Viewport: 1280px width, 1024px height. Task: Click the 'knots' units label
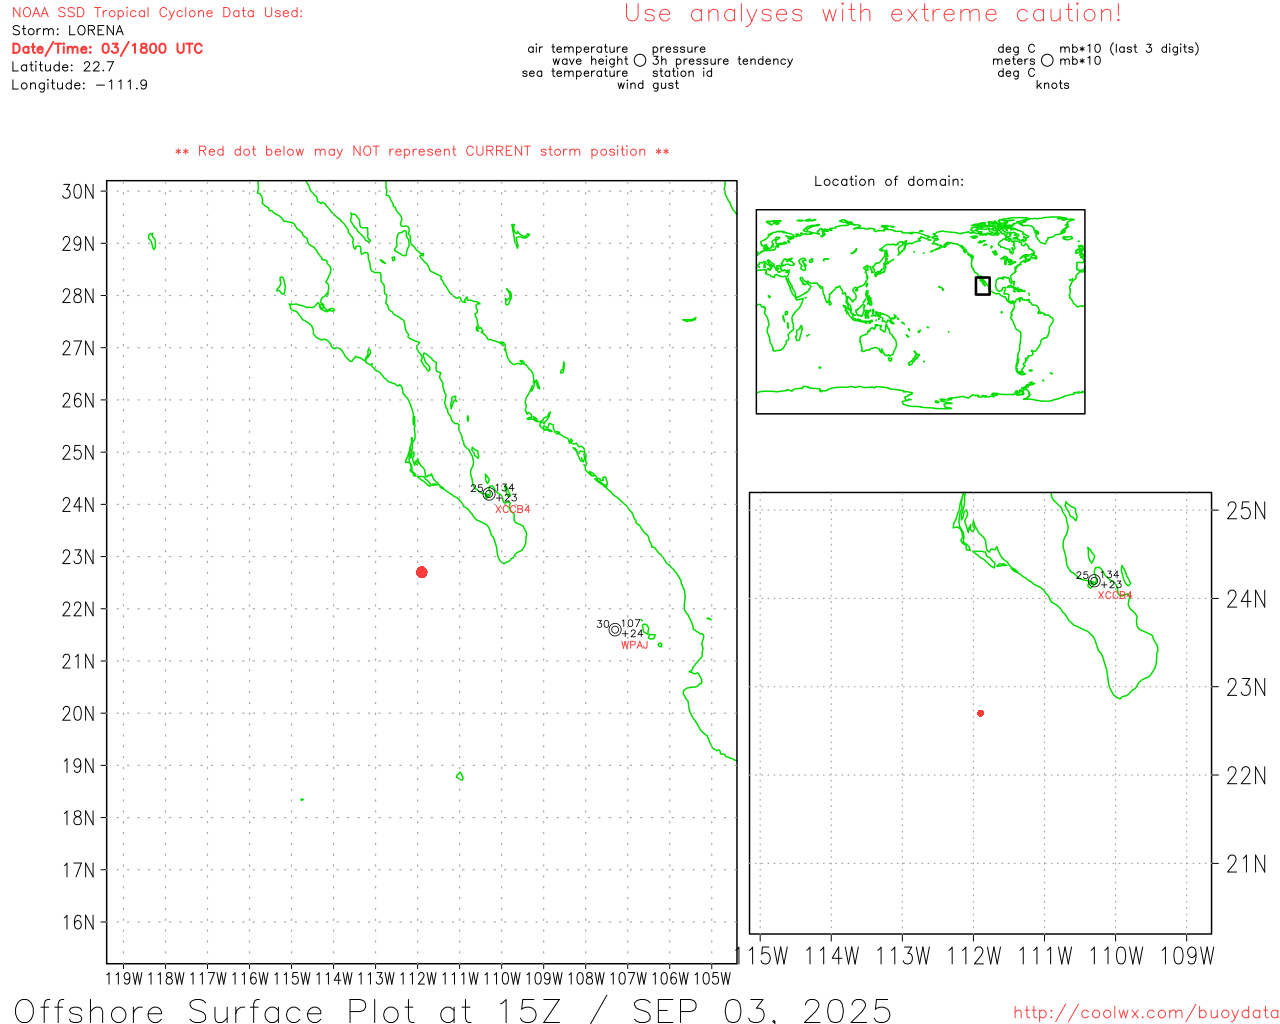[x=1052, y=85]
